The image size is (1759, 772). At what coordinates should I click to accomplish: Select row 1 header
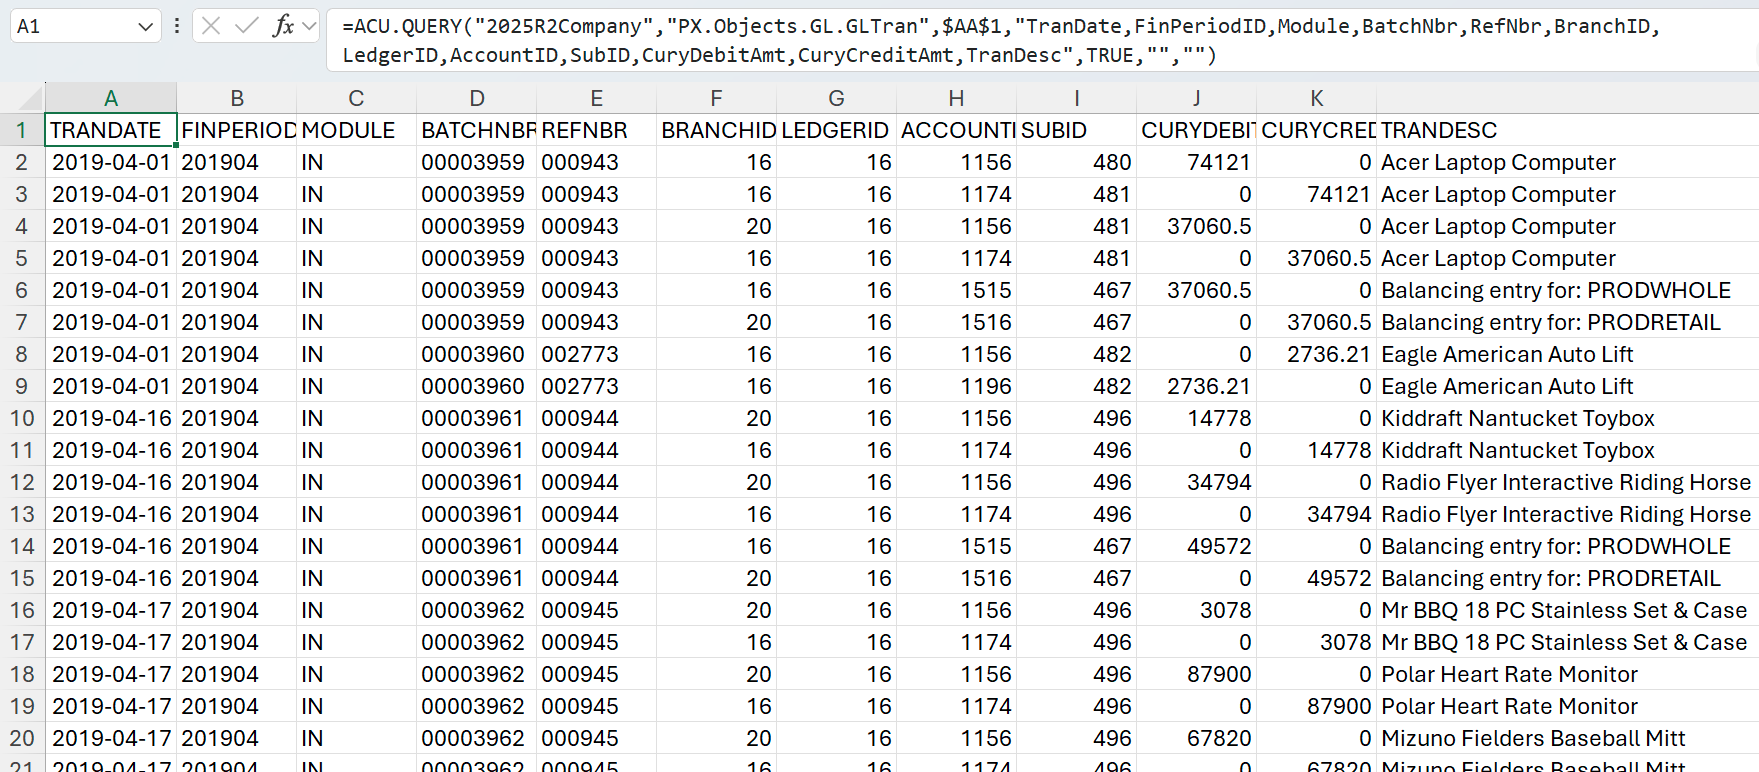22,131
